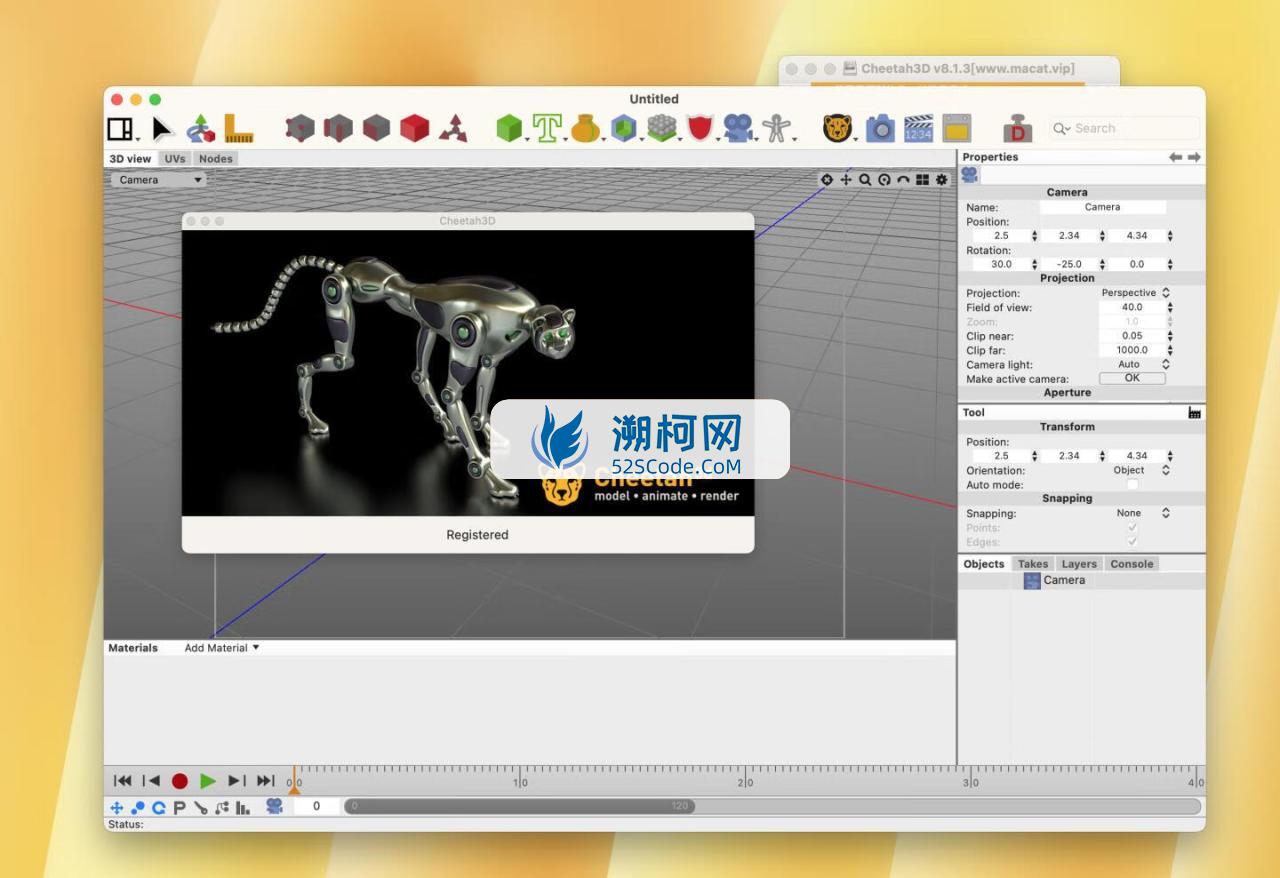Click the cheetah head render icon

click(x=838, y=128)
